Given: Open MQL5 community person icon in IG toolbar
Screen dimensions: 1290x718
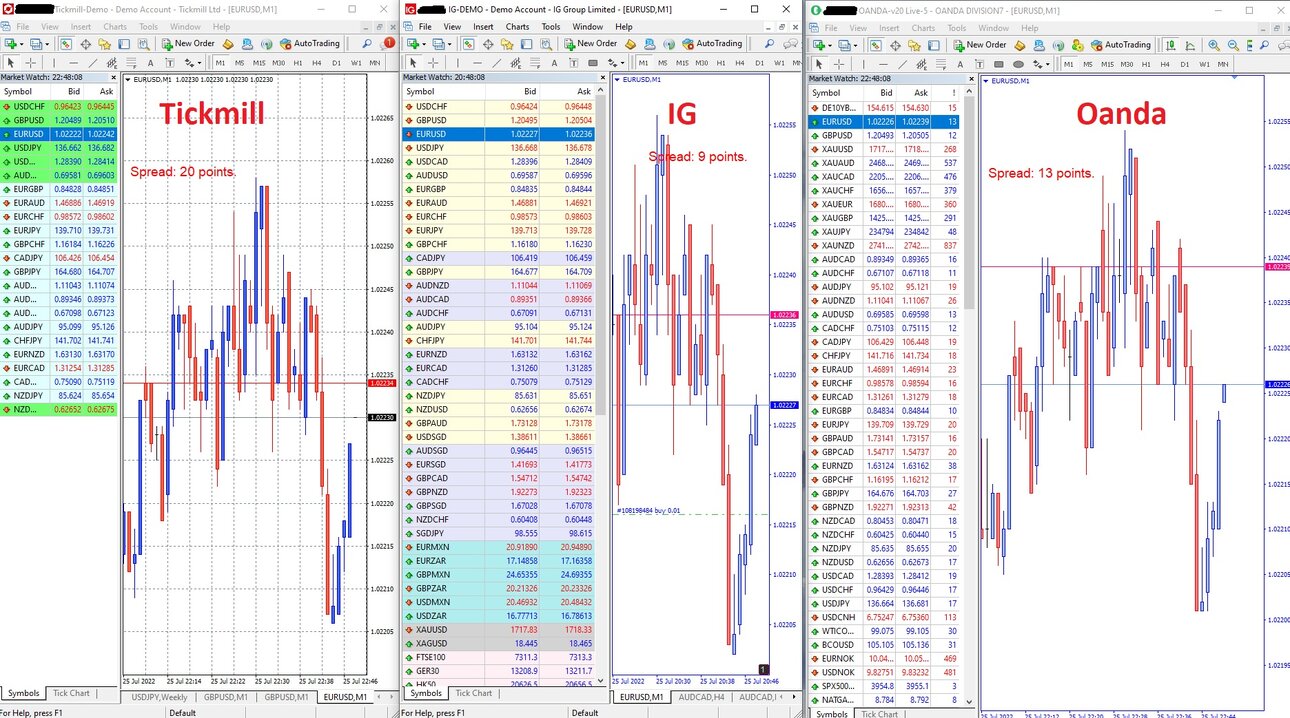Looking at the screenshot, I should coord(650,43).
